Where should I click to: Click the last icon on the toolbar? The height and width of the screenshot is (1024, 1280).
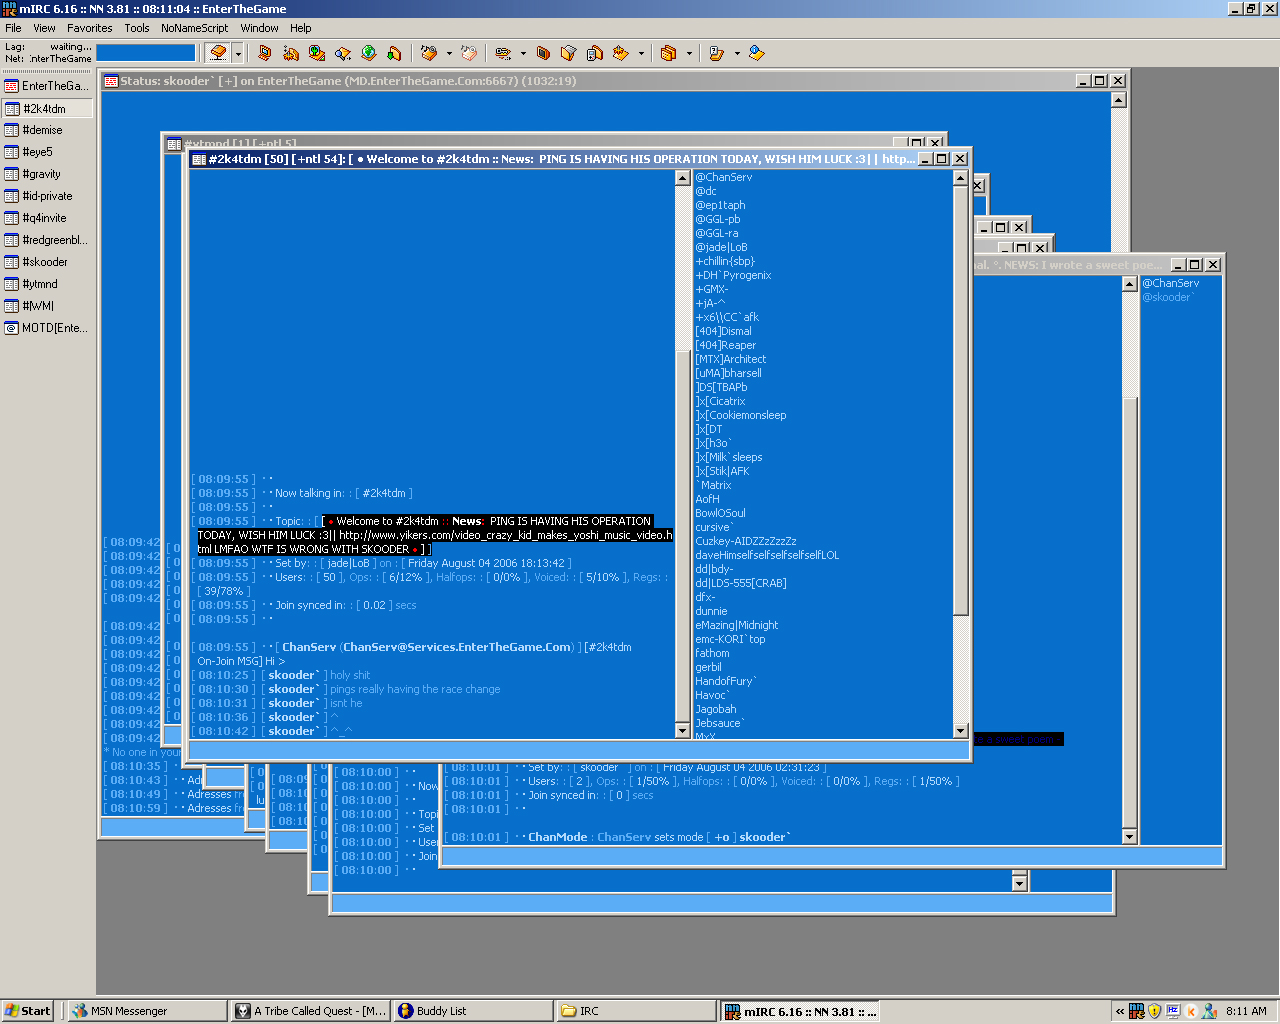coord(756,53)
